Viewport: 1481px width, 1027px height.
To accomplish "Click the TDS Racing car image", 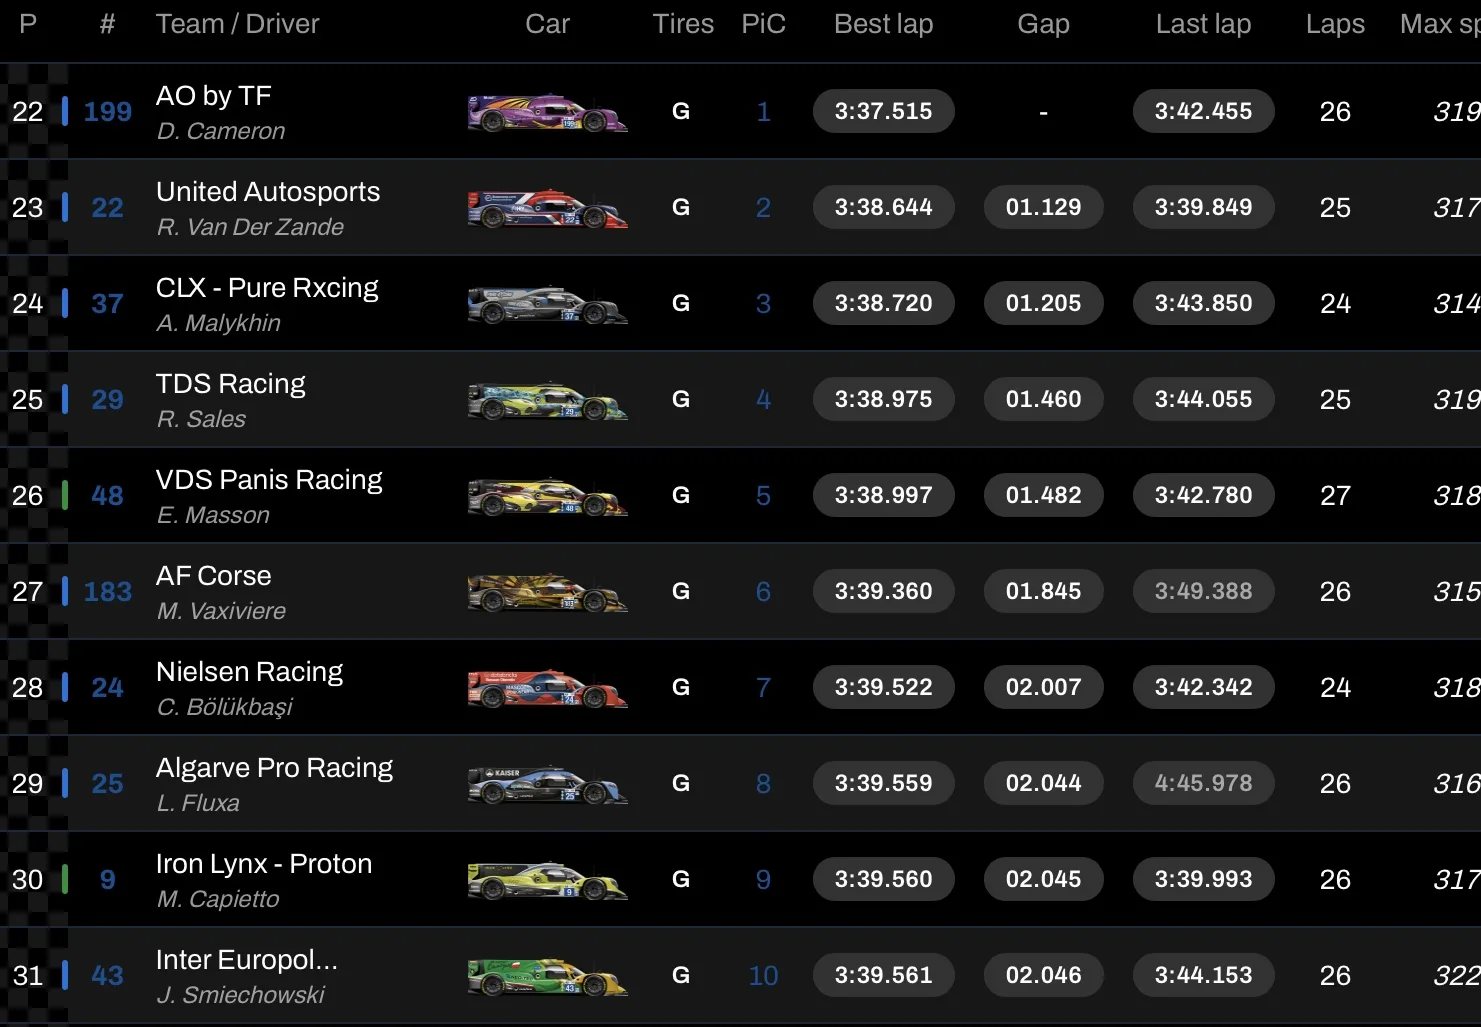I will coord(547,400).
